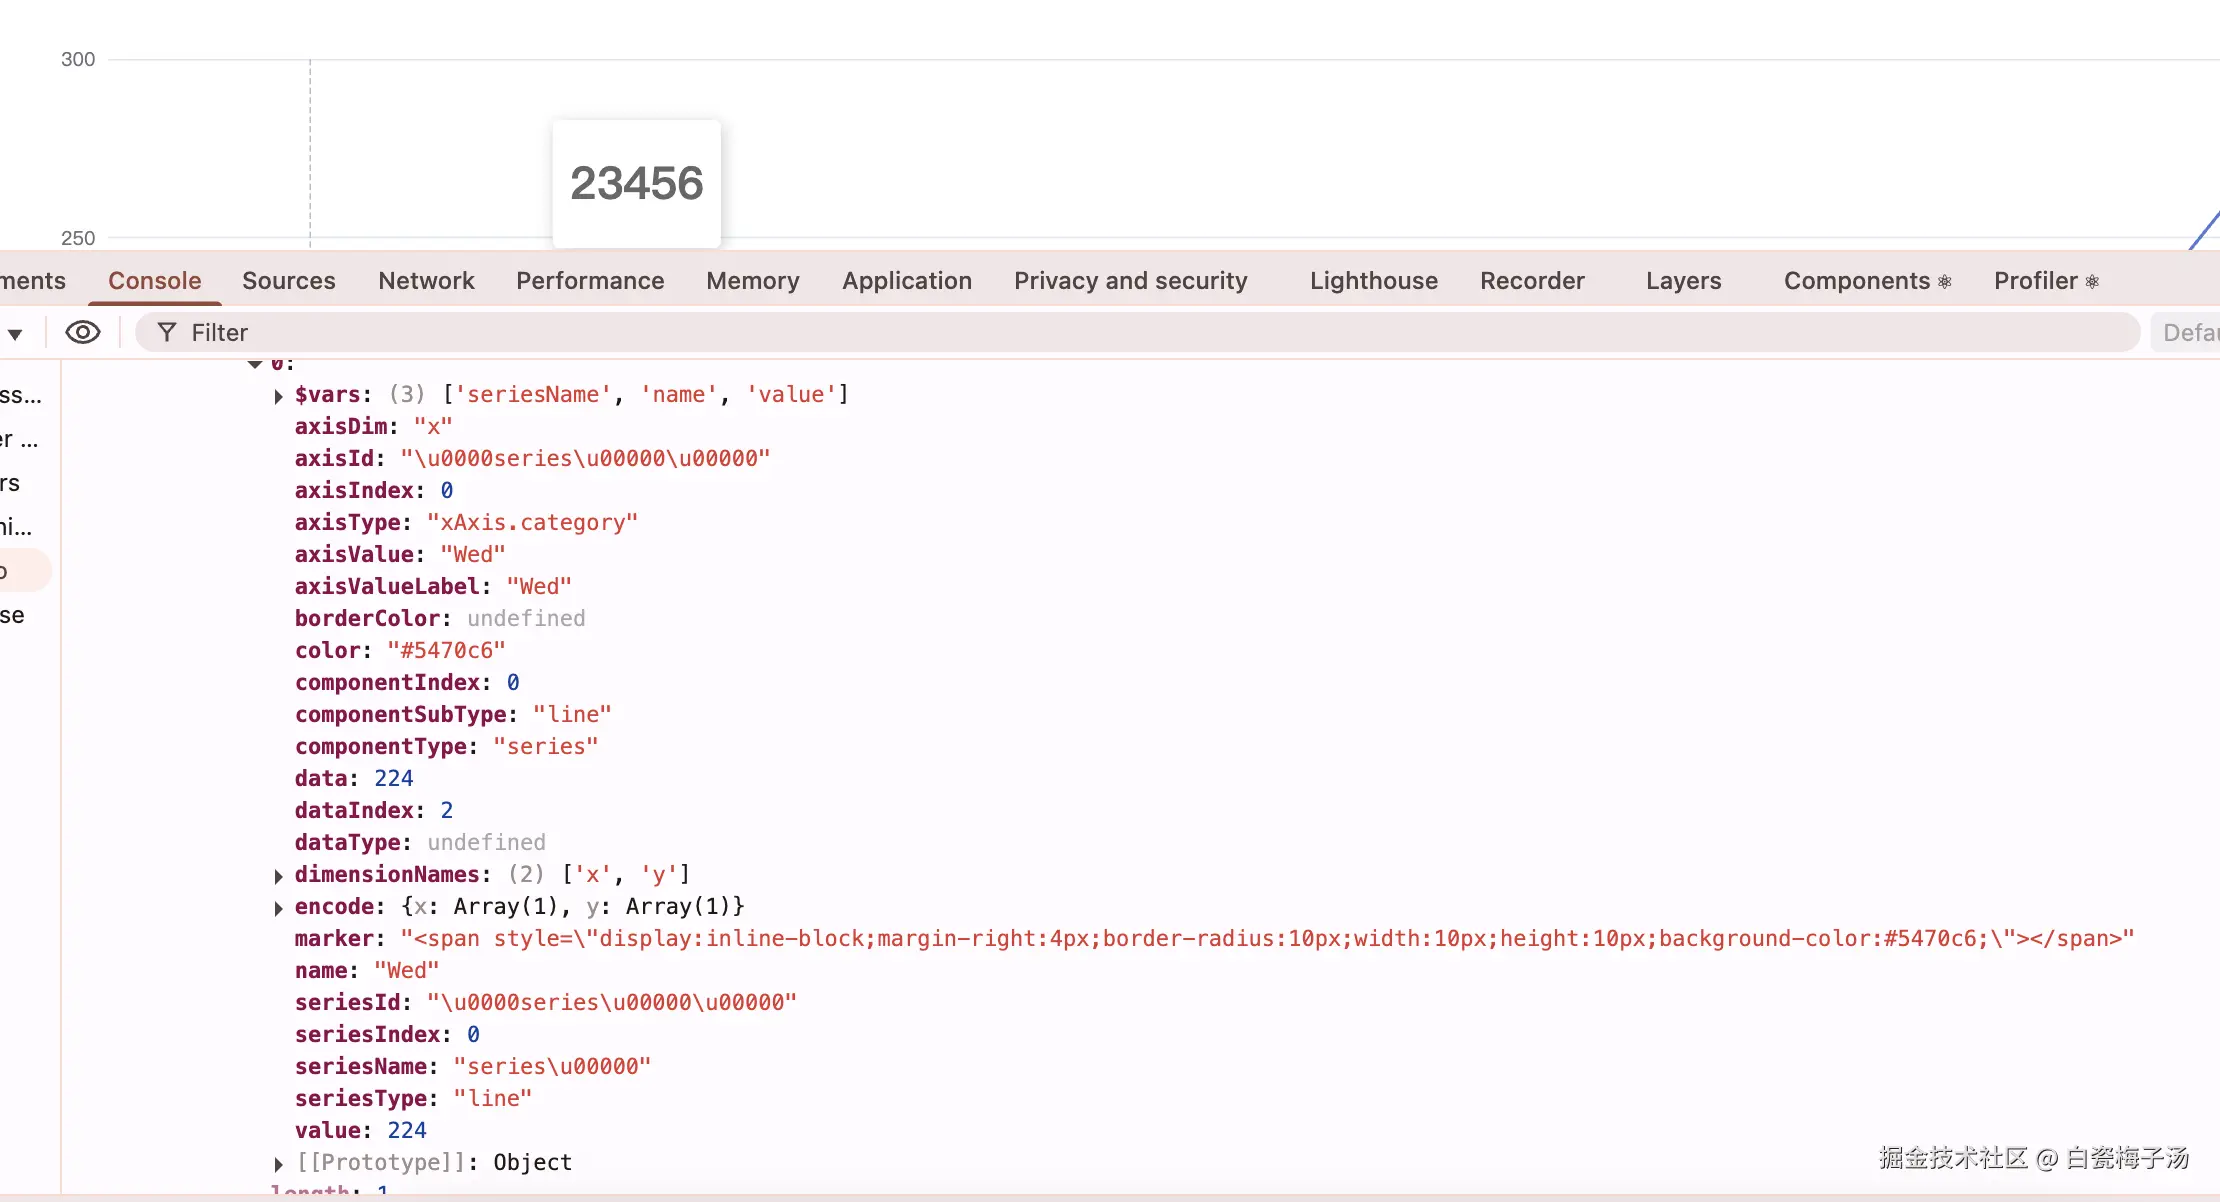Image resolution: width=2220 pixels, height=1202 pixels.
Task: Open the React Components panel via its atom icon
Action: tap(1944, 281)
